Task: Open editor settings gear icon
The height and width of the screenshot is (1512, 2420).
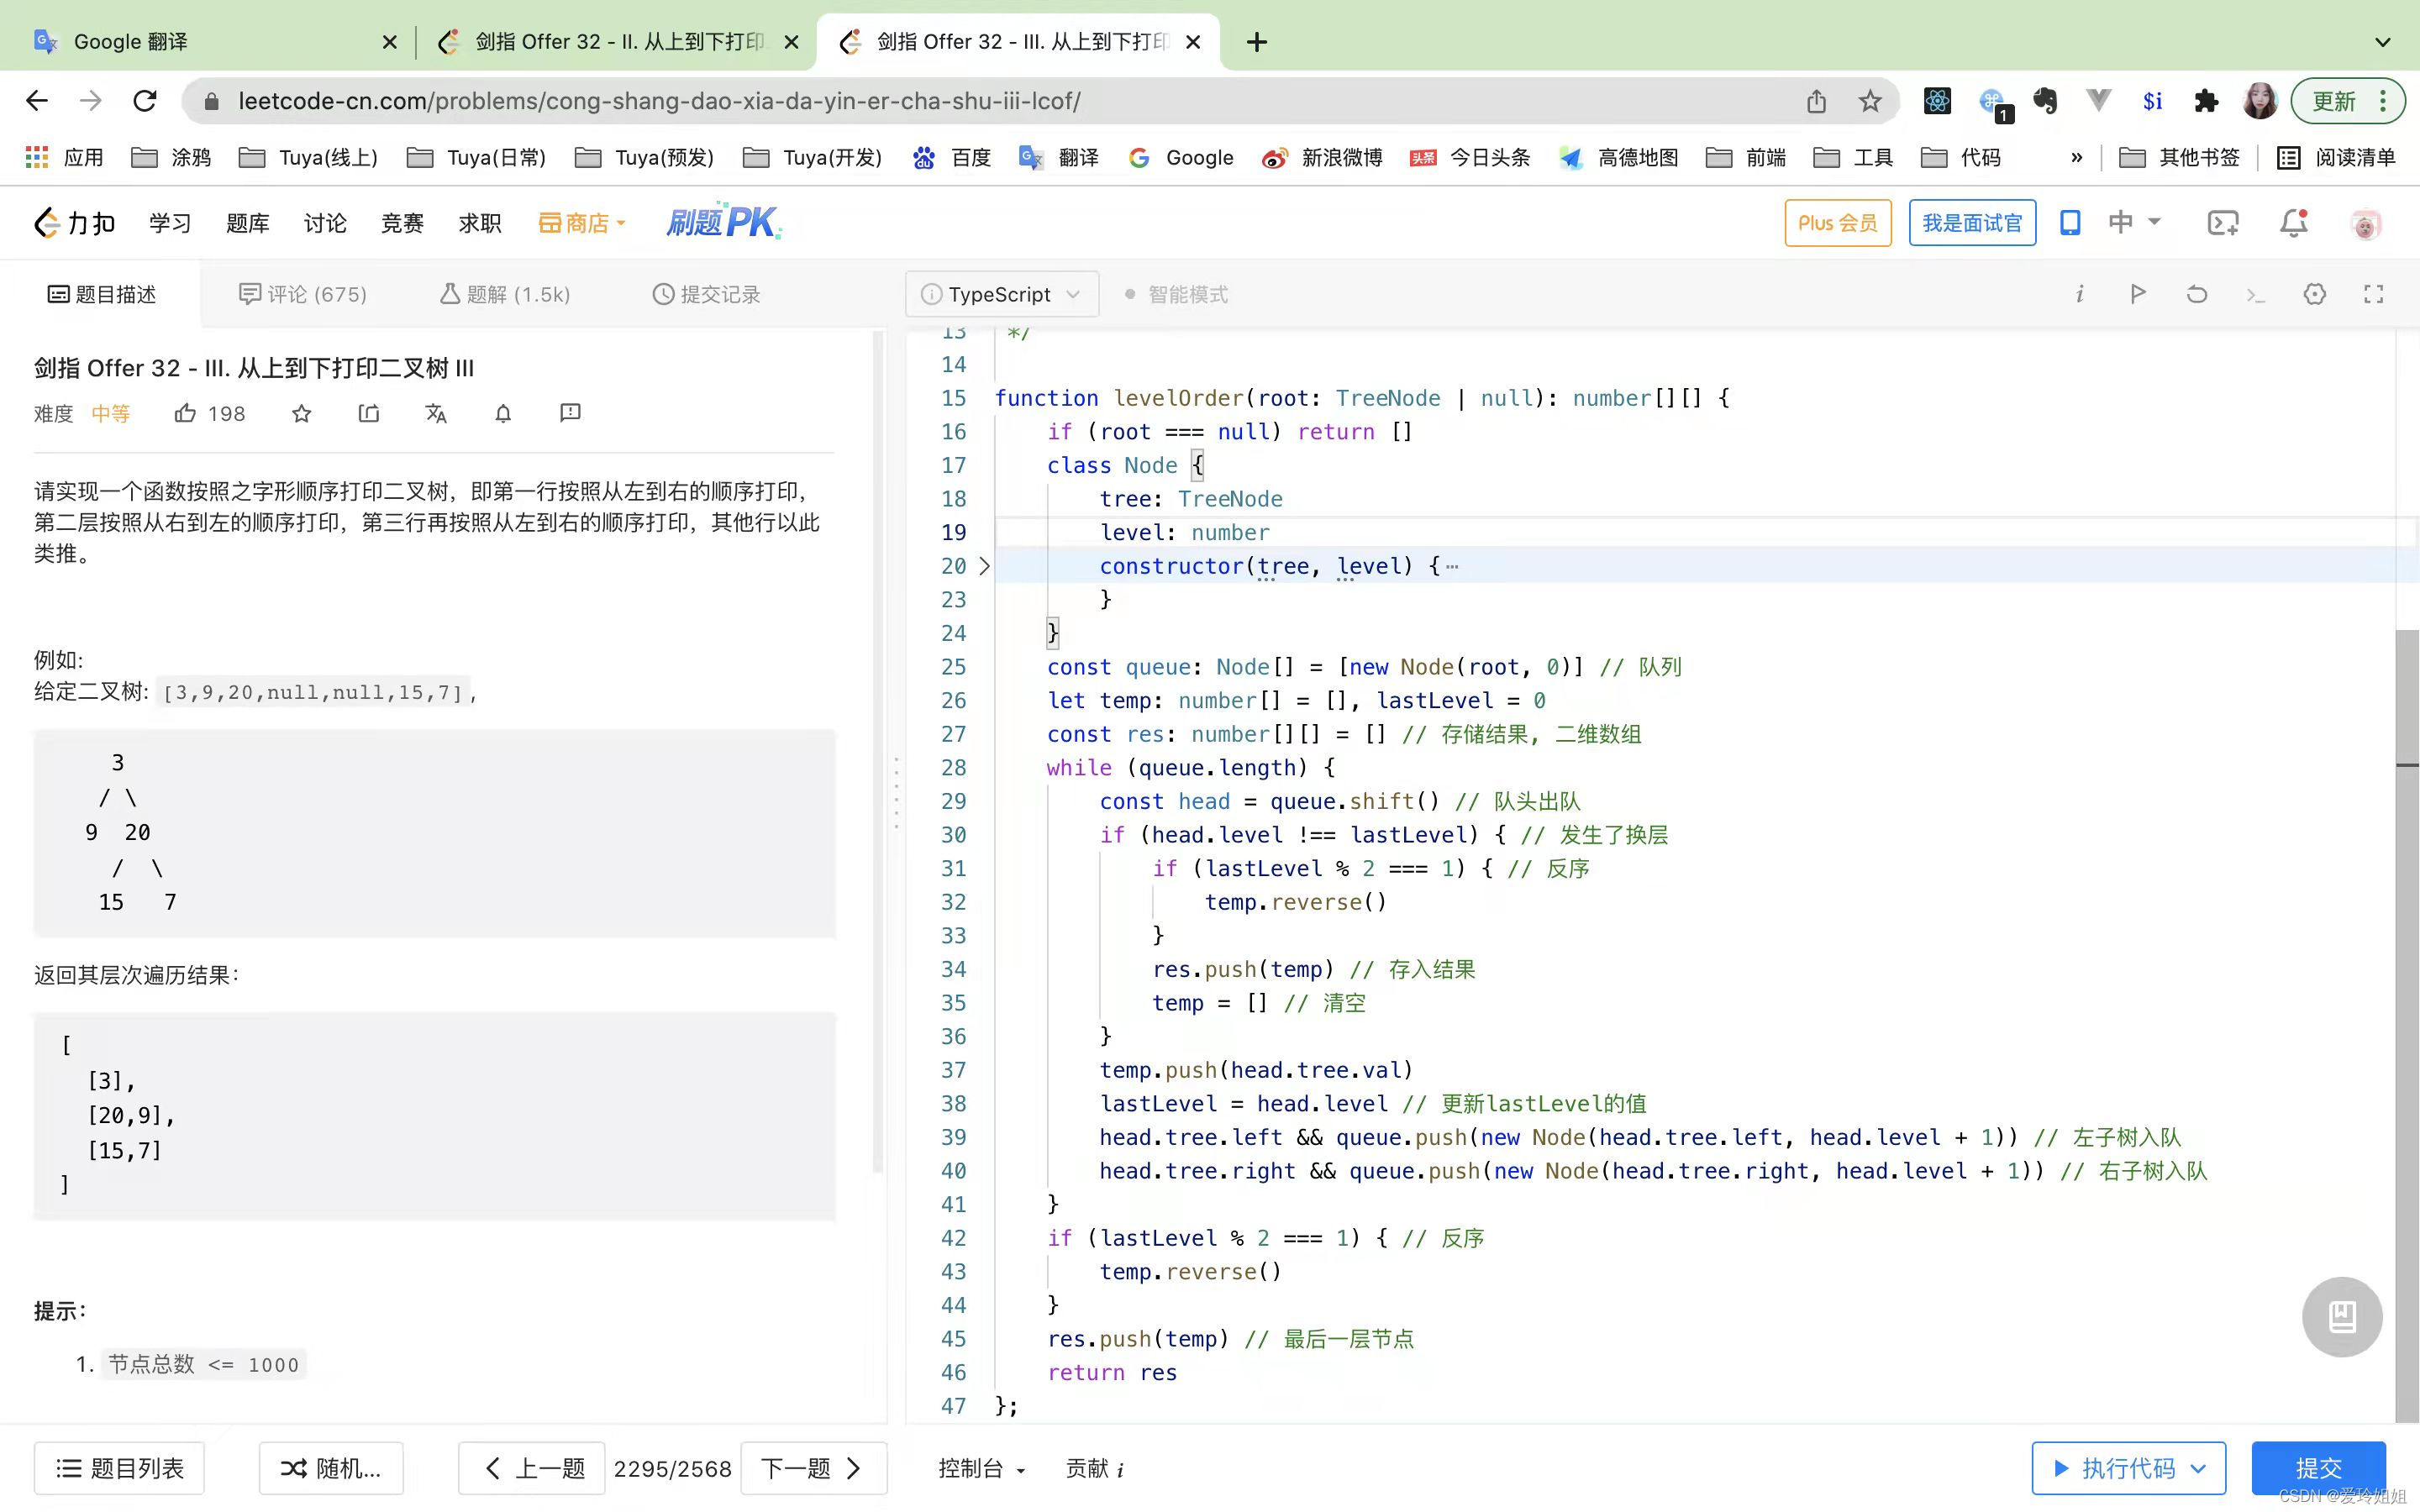Action: click(x=2314, y=294)
